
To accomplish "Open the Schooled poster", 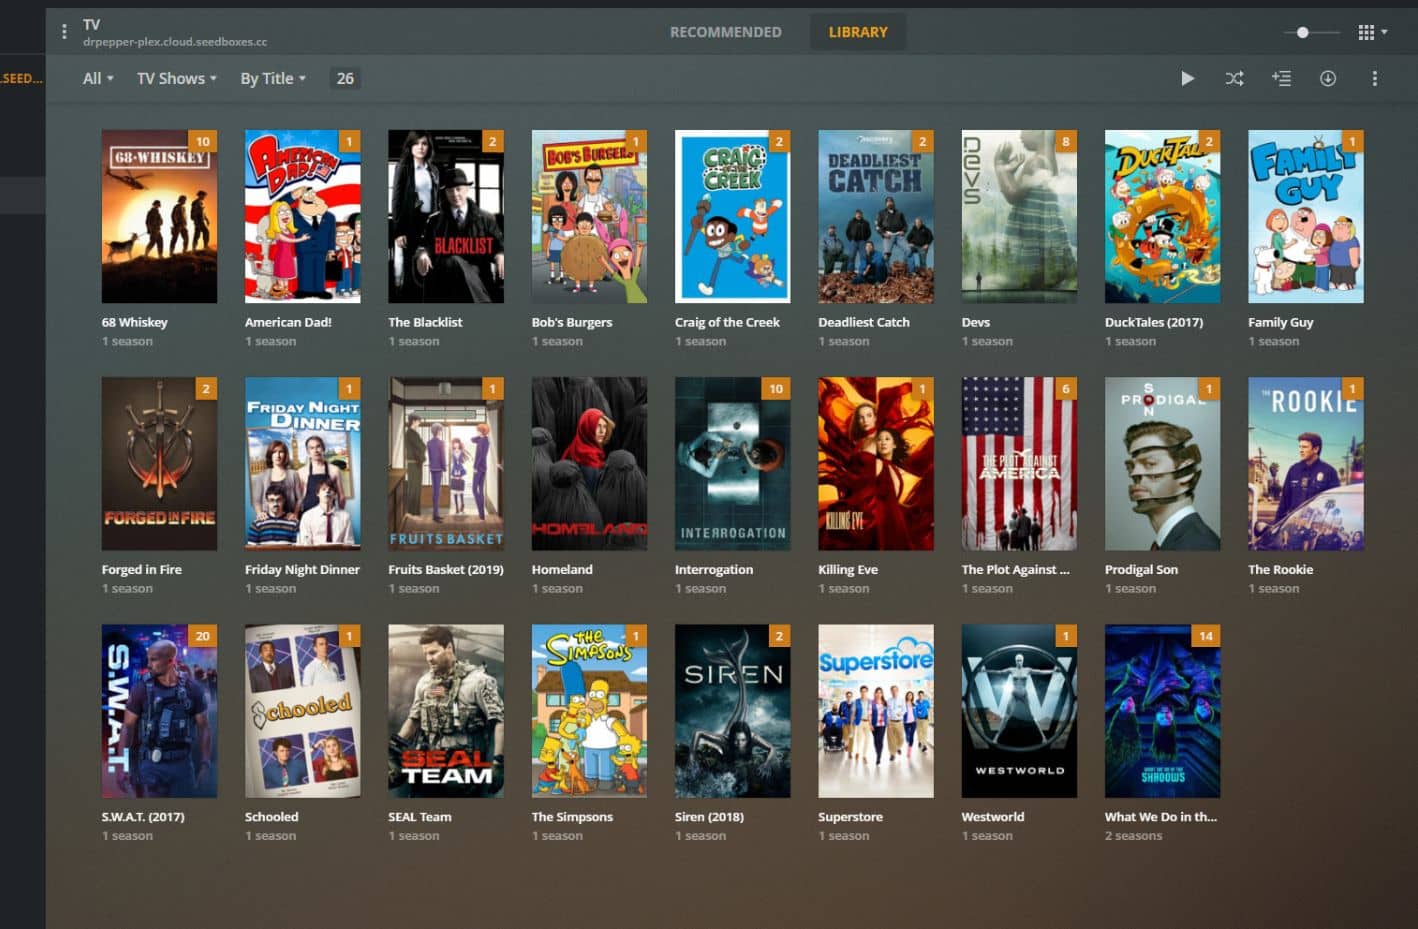I will tap(303, 711).
